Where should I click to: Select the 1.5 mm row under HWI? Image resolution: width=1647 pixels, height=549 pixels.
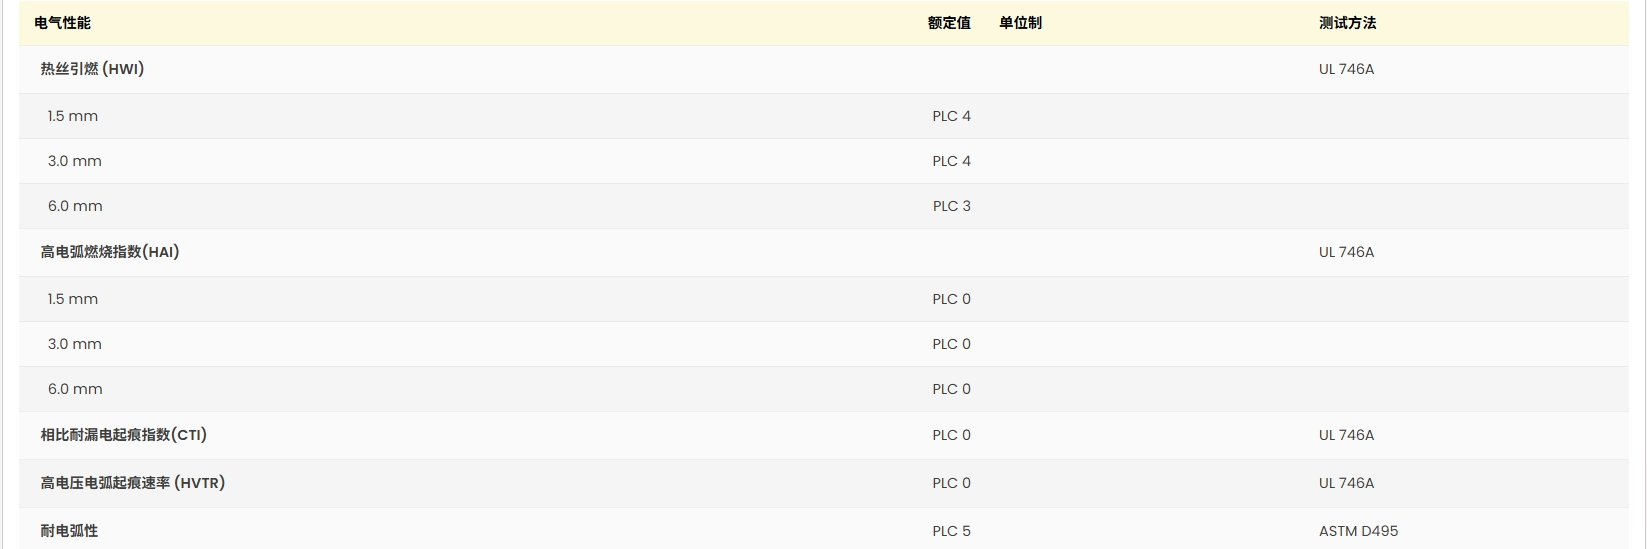pos(823,116)
